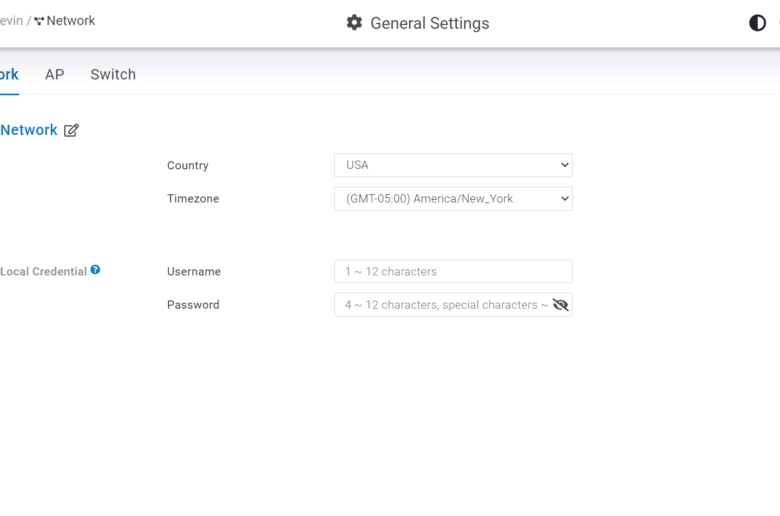Image resolution: width=780 pixels, height=516 pixels.
Task: Click the parent breadcrumb before Network
Action: tap(11, 21)
